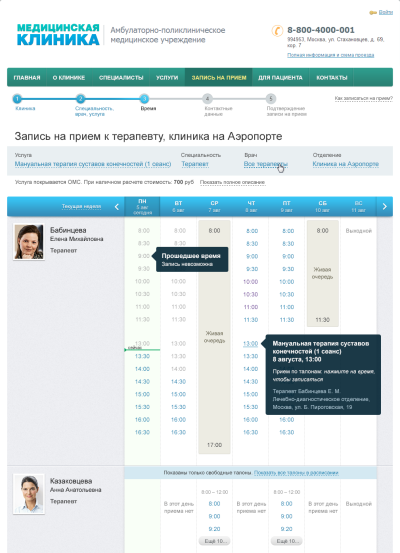Open Казаковцева doctor photo
The width and height of the screenshot is (400, 553).
click(x=29, y=494)
